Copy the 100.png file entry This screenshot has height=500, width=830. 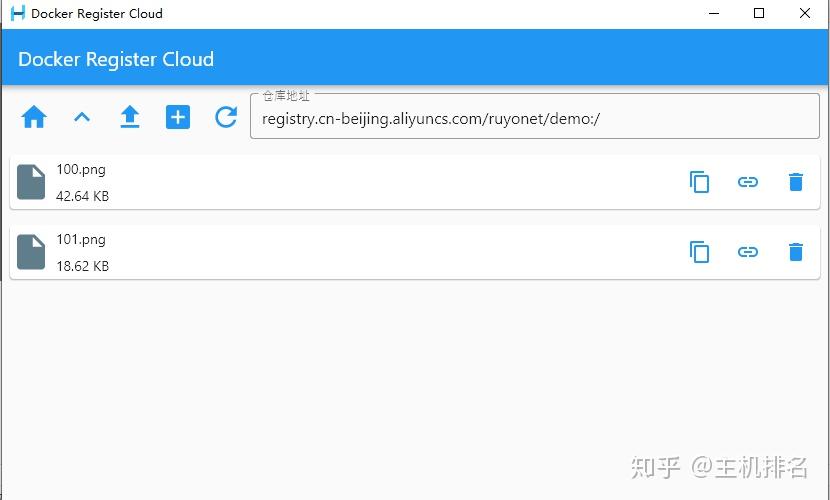[699, 182]
